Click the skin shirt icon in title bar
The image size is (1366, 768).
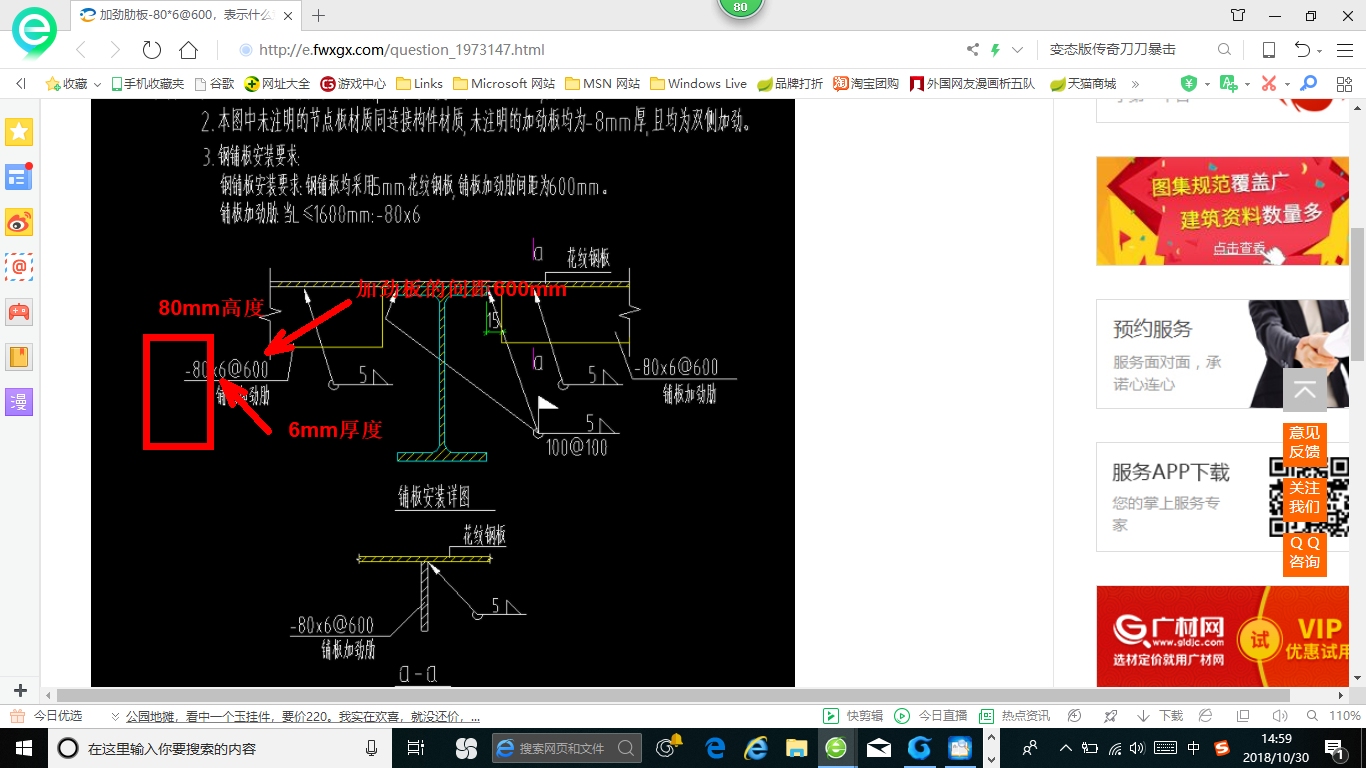pyautogui.click(x=1238, y=15)
